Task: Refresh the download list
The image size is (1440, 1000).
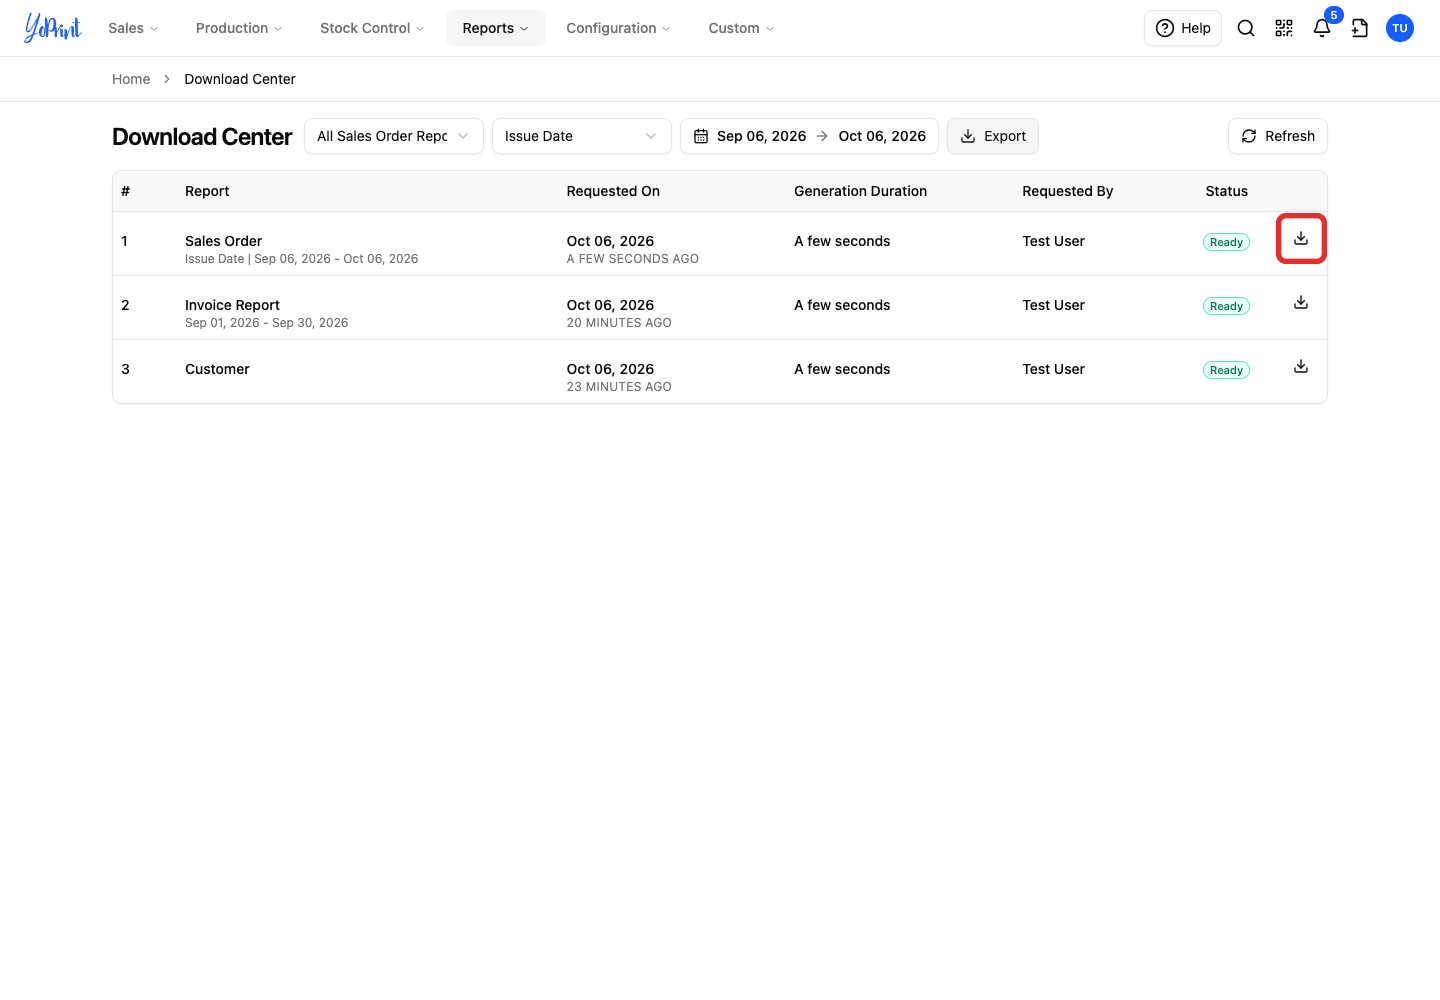Action: click(1278, 136)
